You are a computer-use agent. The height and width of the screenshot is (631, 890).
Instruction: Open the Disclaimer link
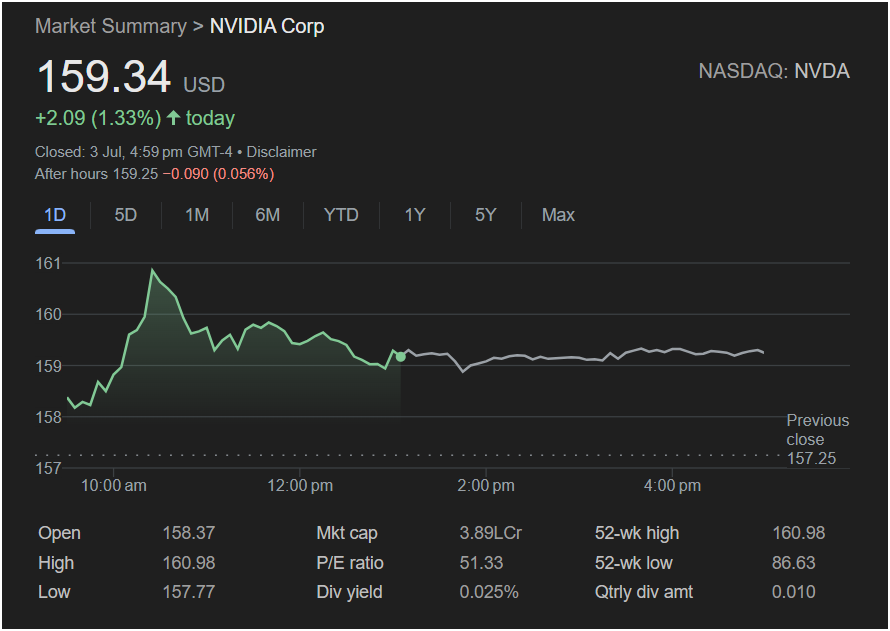click(282, 152)
